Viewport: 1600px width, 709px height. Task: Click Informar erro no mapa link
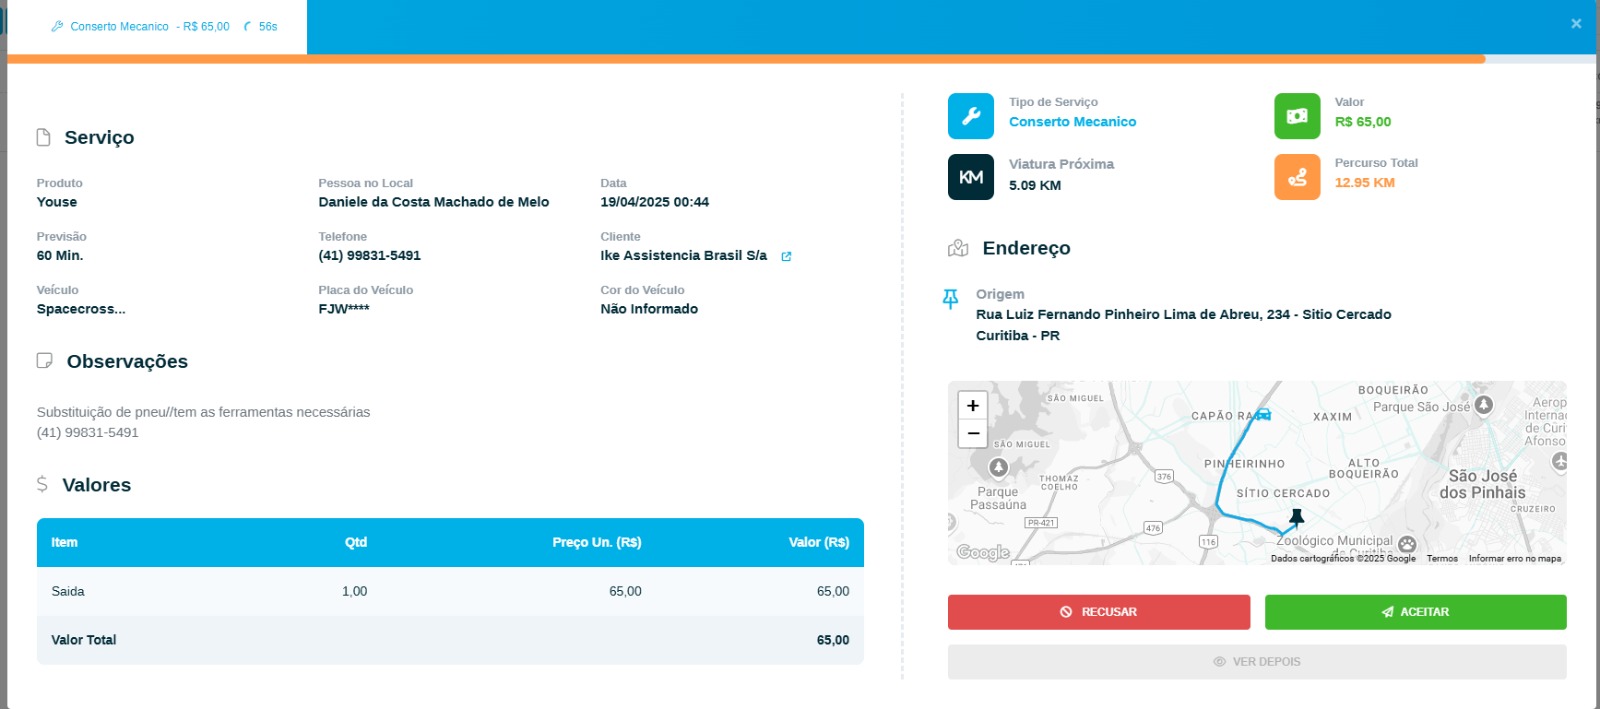(x=1514, y=559)
